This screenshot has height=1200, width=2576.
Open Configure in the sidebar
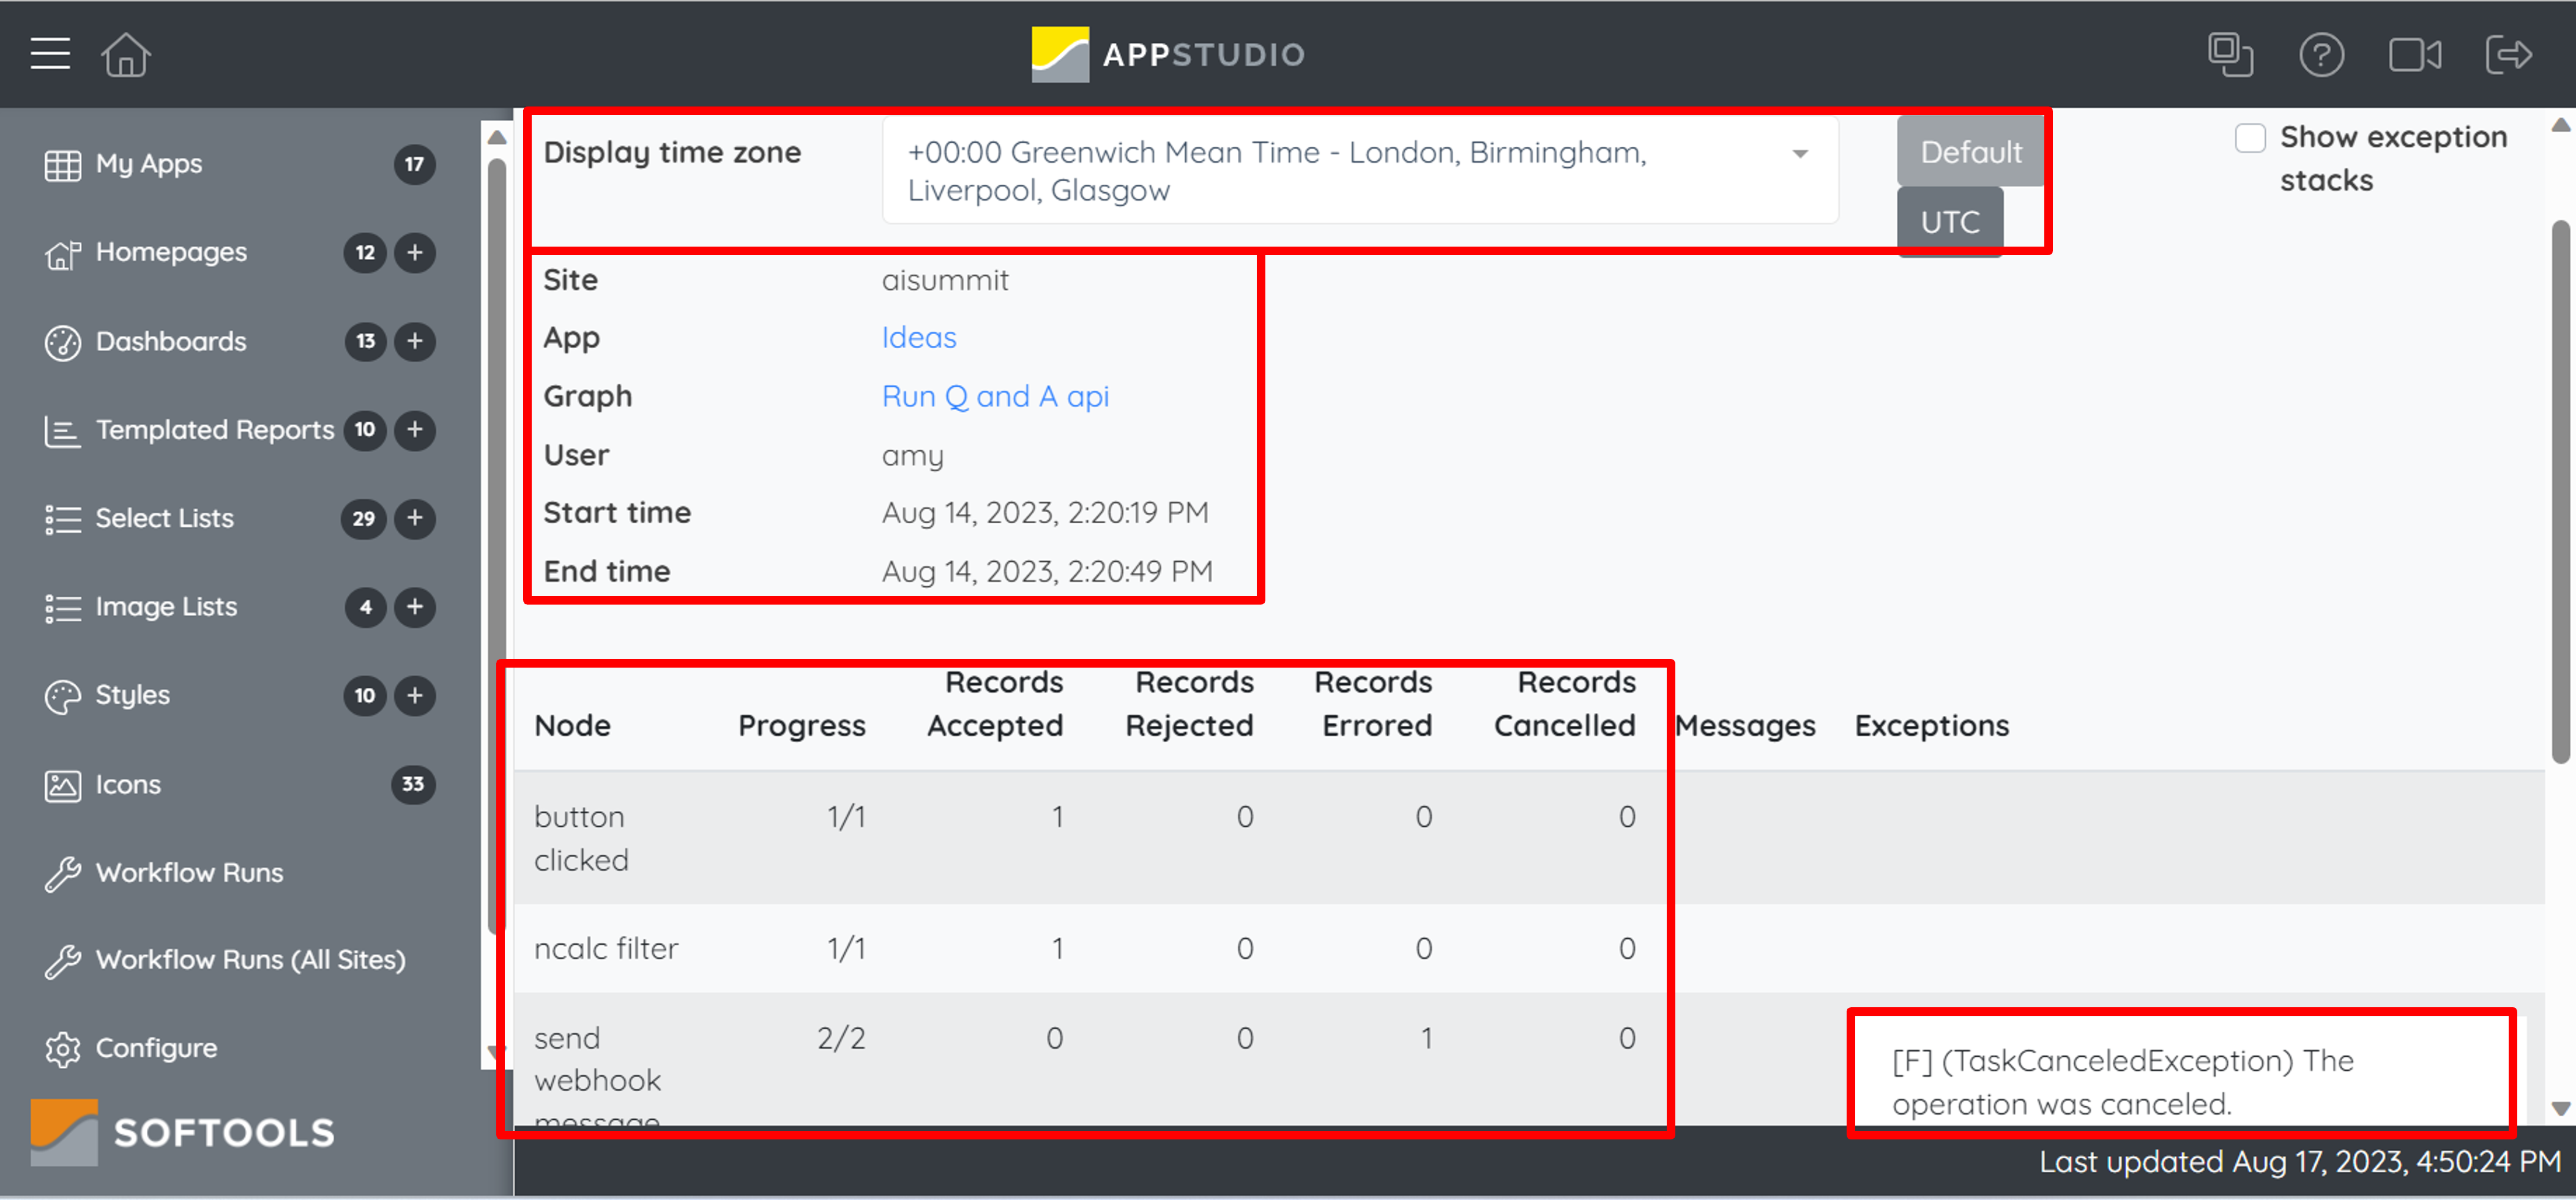[x=156, y=1048]
